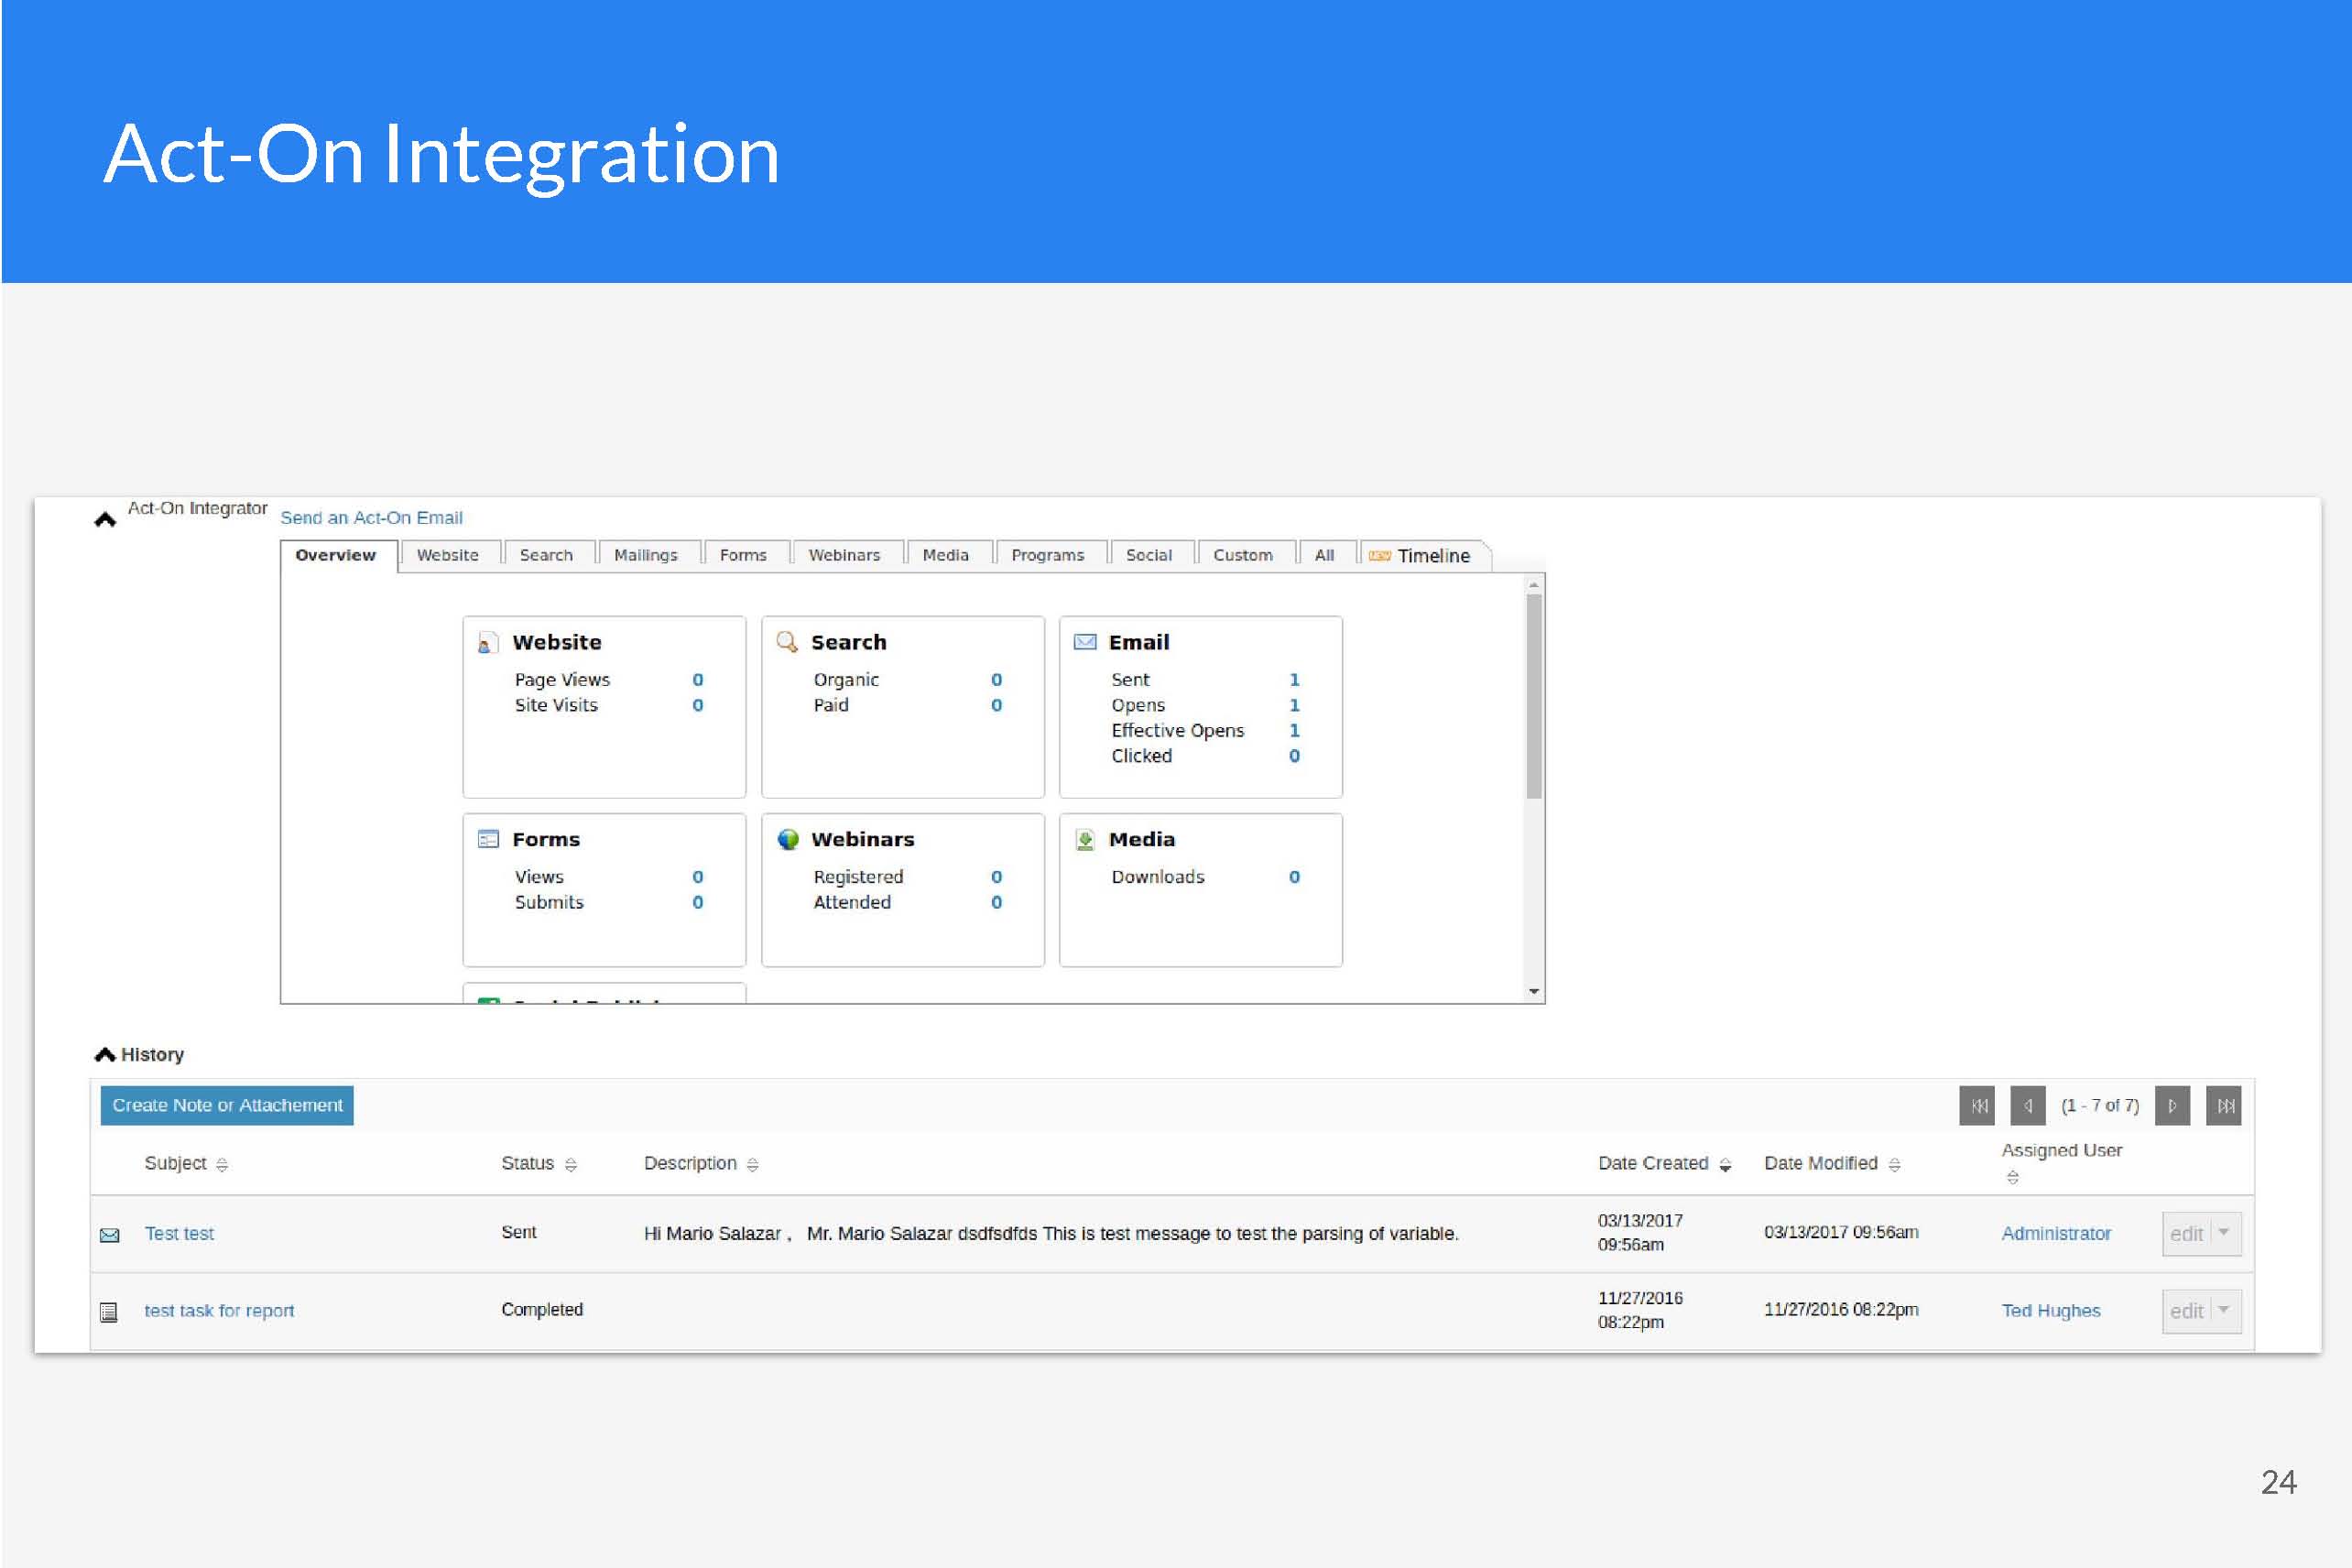Image resolution: width=2352 pixels, height=1568 pixels.
Task: Switch to the Website tab
Action: click(447, 555)
